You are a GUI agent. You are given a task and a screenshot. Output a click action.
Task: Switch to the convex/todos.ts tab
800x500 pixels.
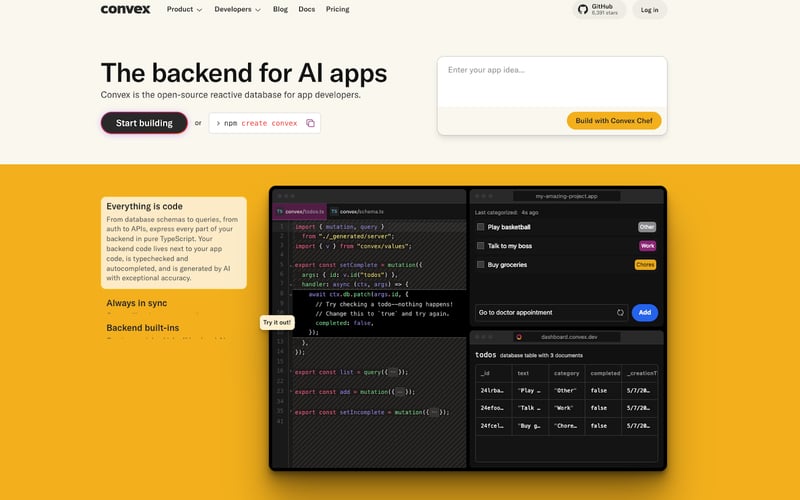[300, 211]
